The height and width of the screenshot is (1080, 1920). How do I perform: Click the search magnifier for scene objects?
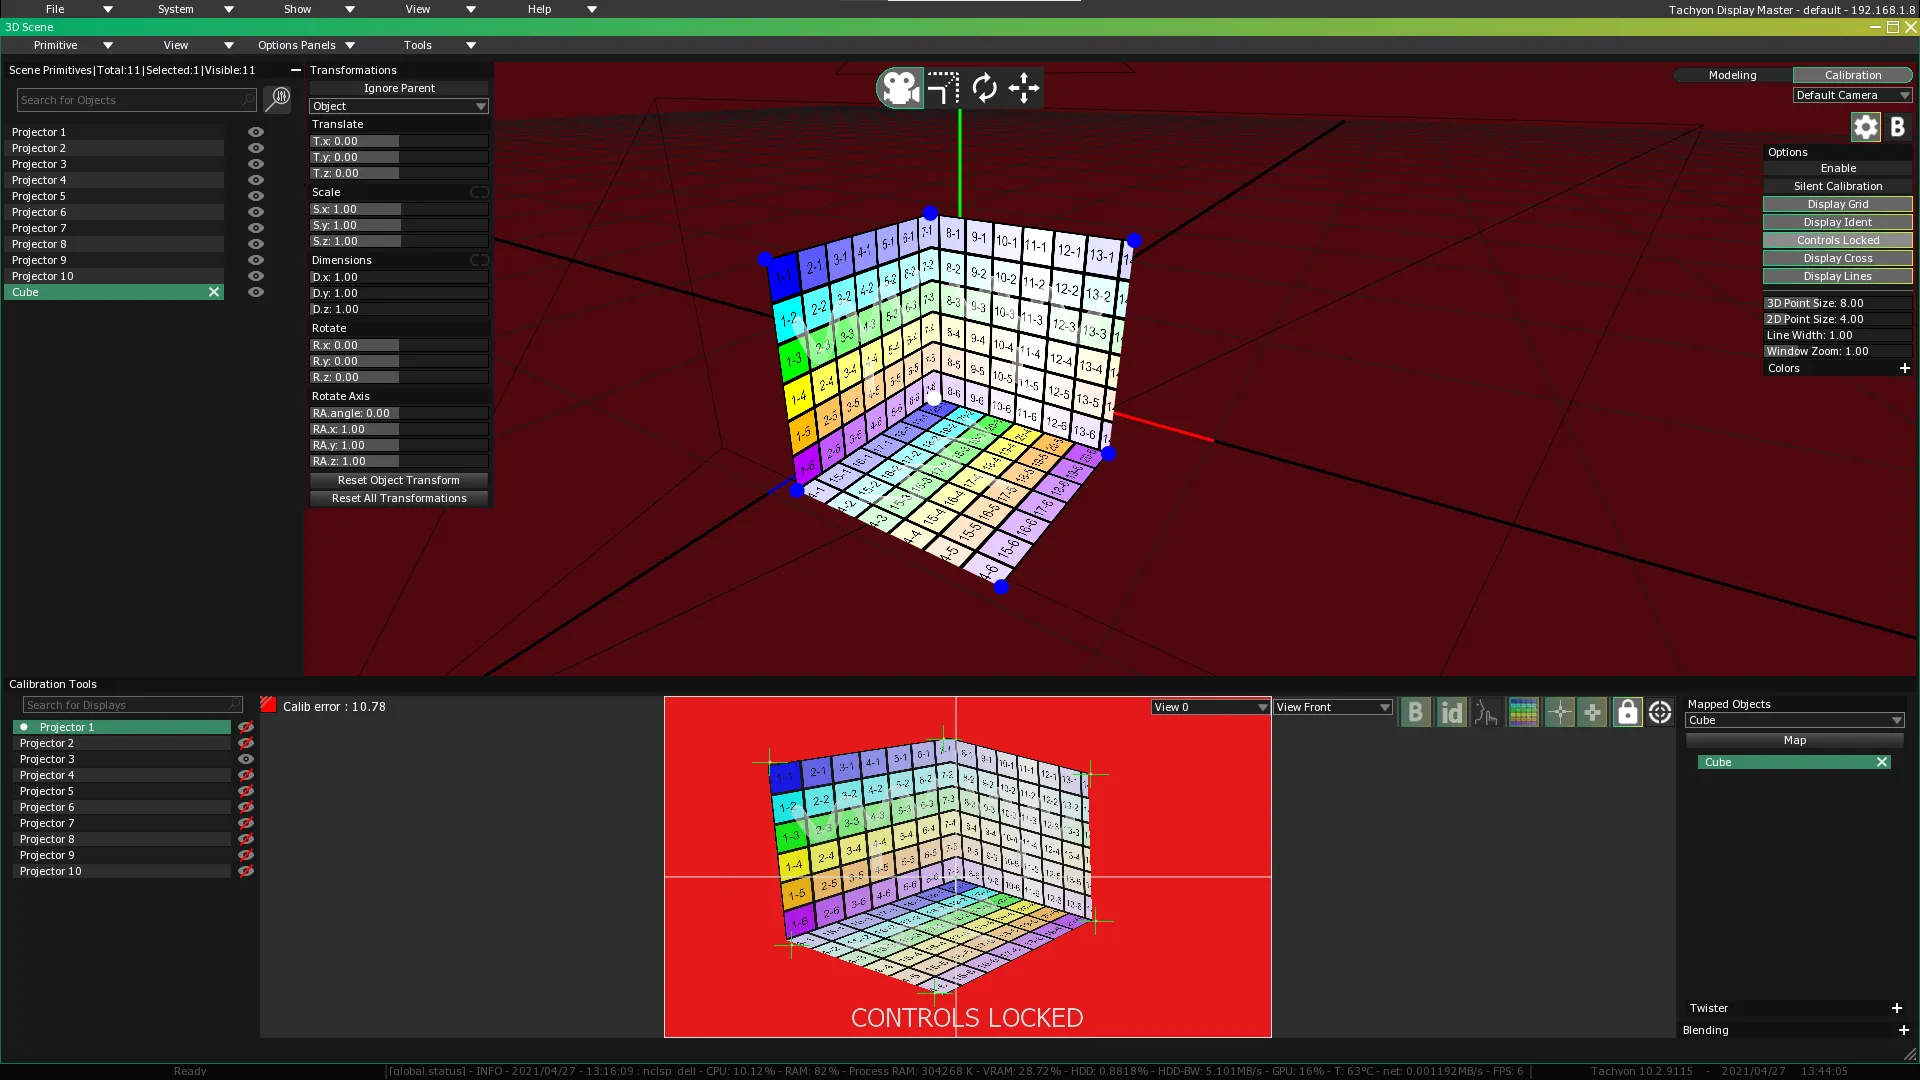tap(277, 99)
